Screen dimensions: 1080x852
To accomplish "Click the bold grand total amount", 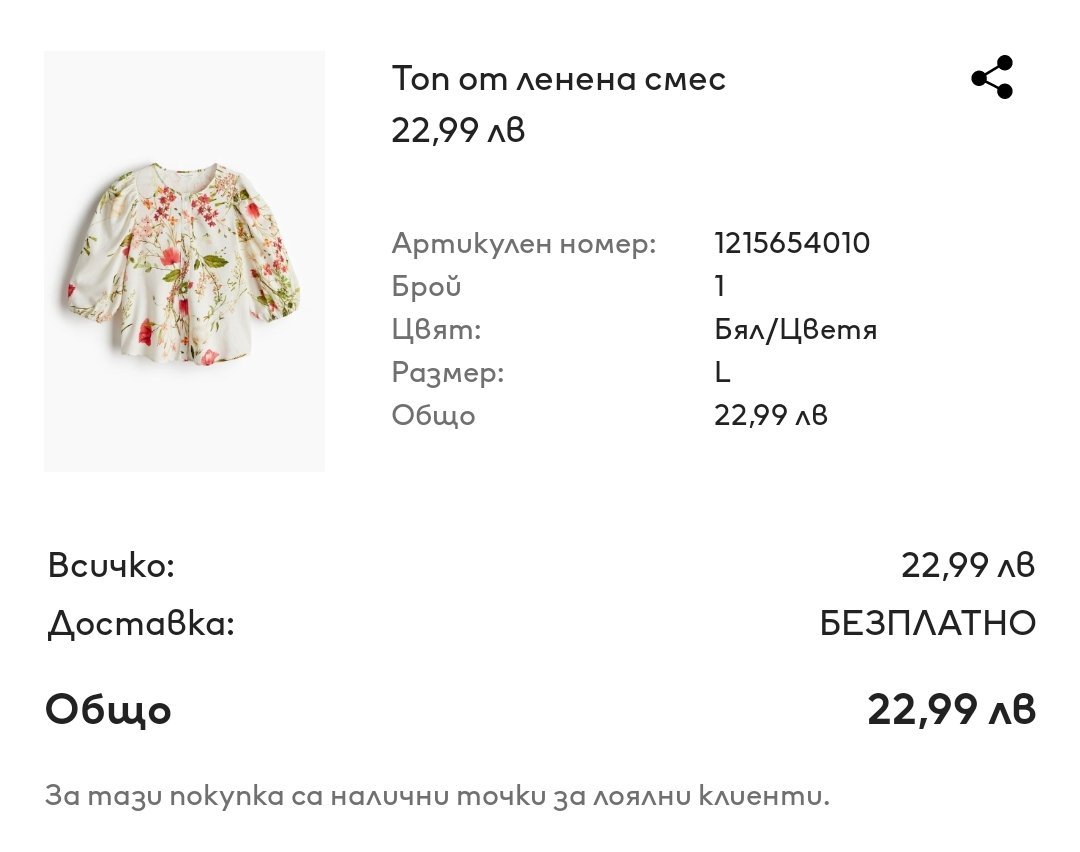I will [x=950, y=710].
